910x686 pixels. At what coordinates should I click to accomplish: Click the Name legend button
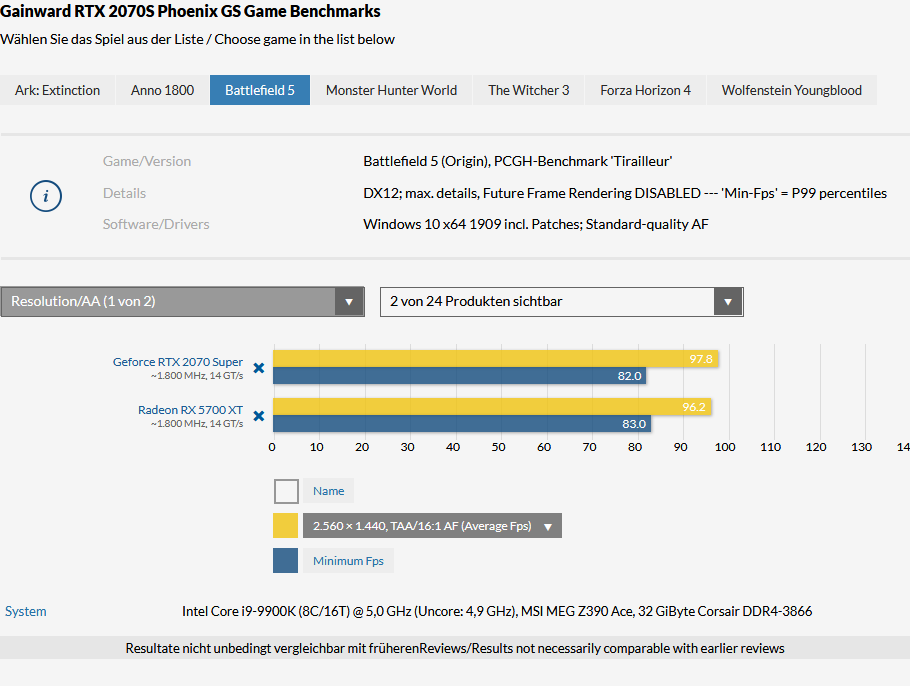[x=328, y=491]
